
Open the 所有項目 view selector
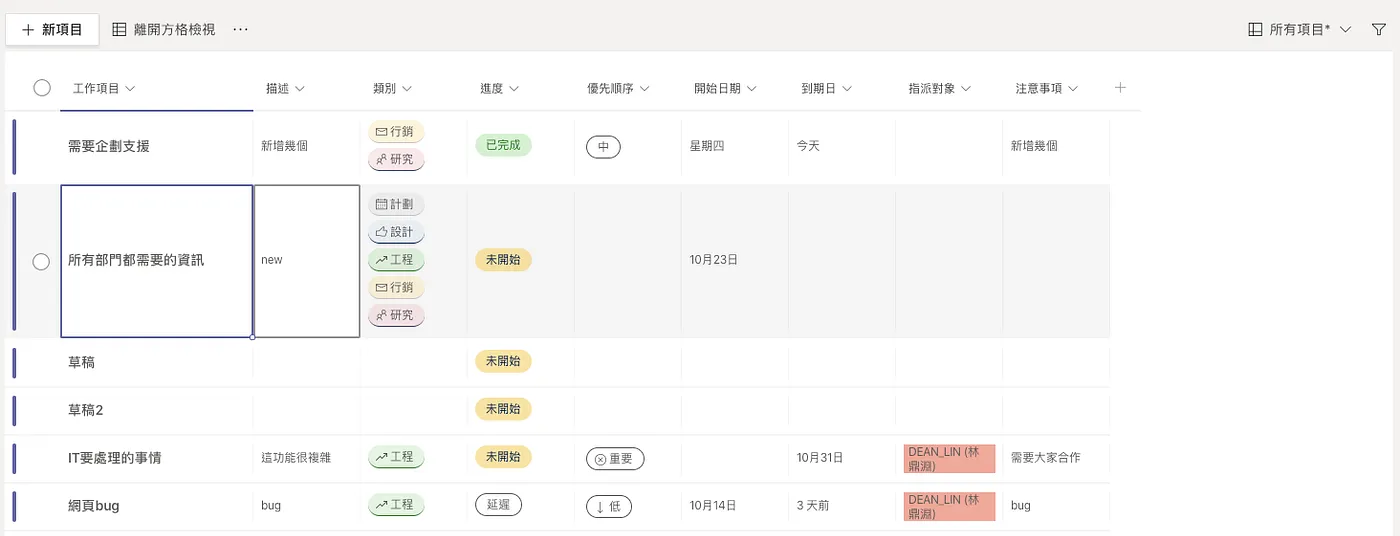(x=1300, y=30)
